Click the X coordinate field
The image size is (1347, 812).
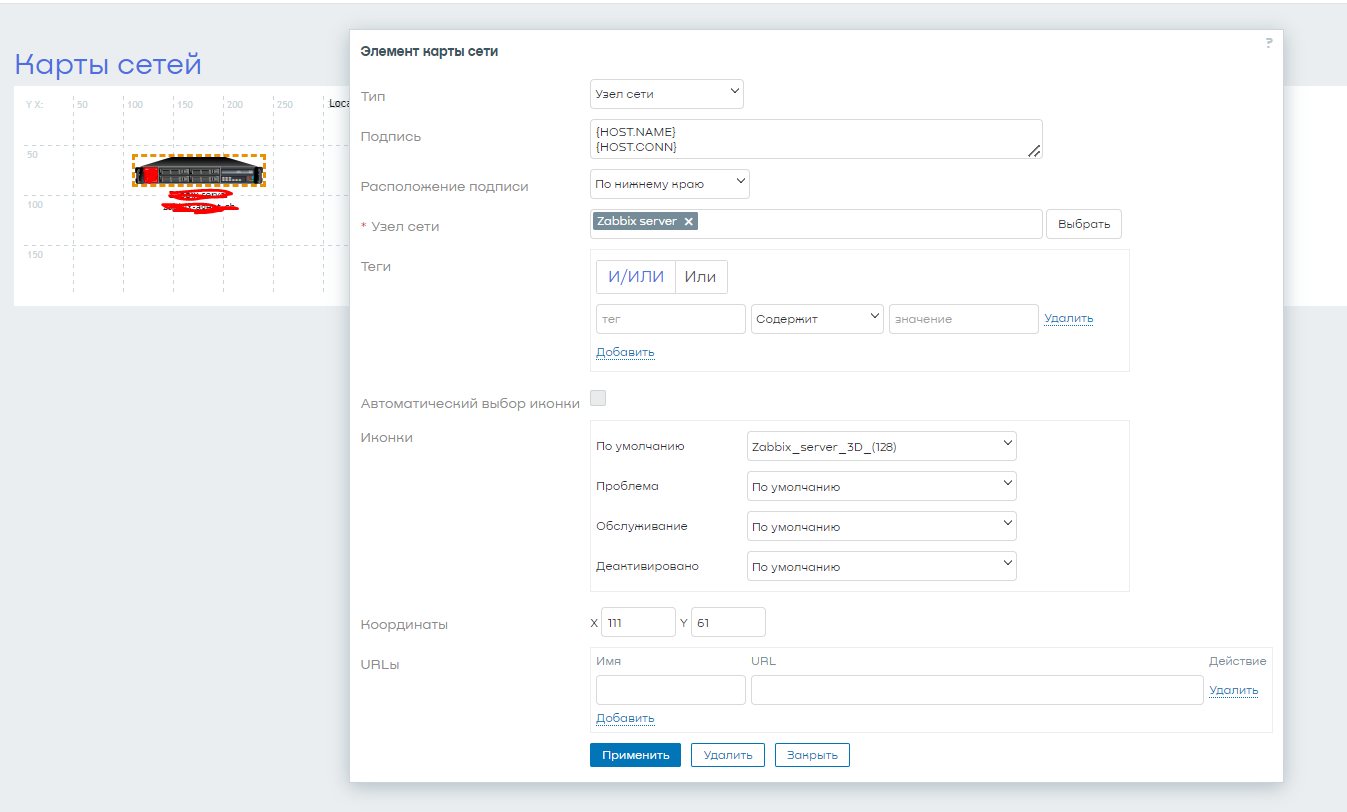click(x=638, y=622)
